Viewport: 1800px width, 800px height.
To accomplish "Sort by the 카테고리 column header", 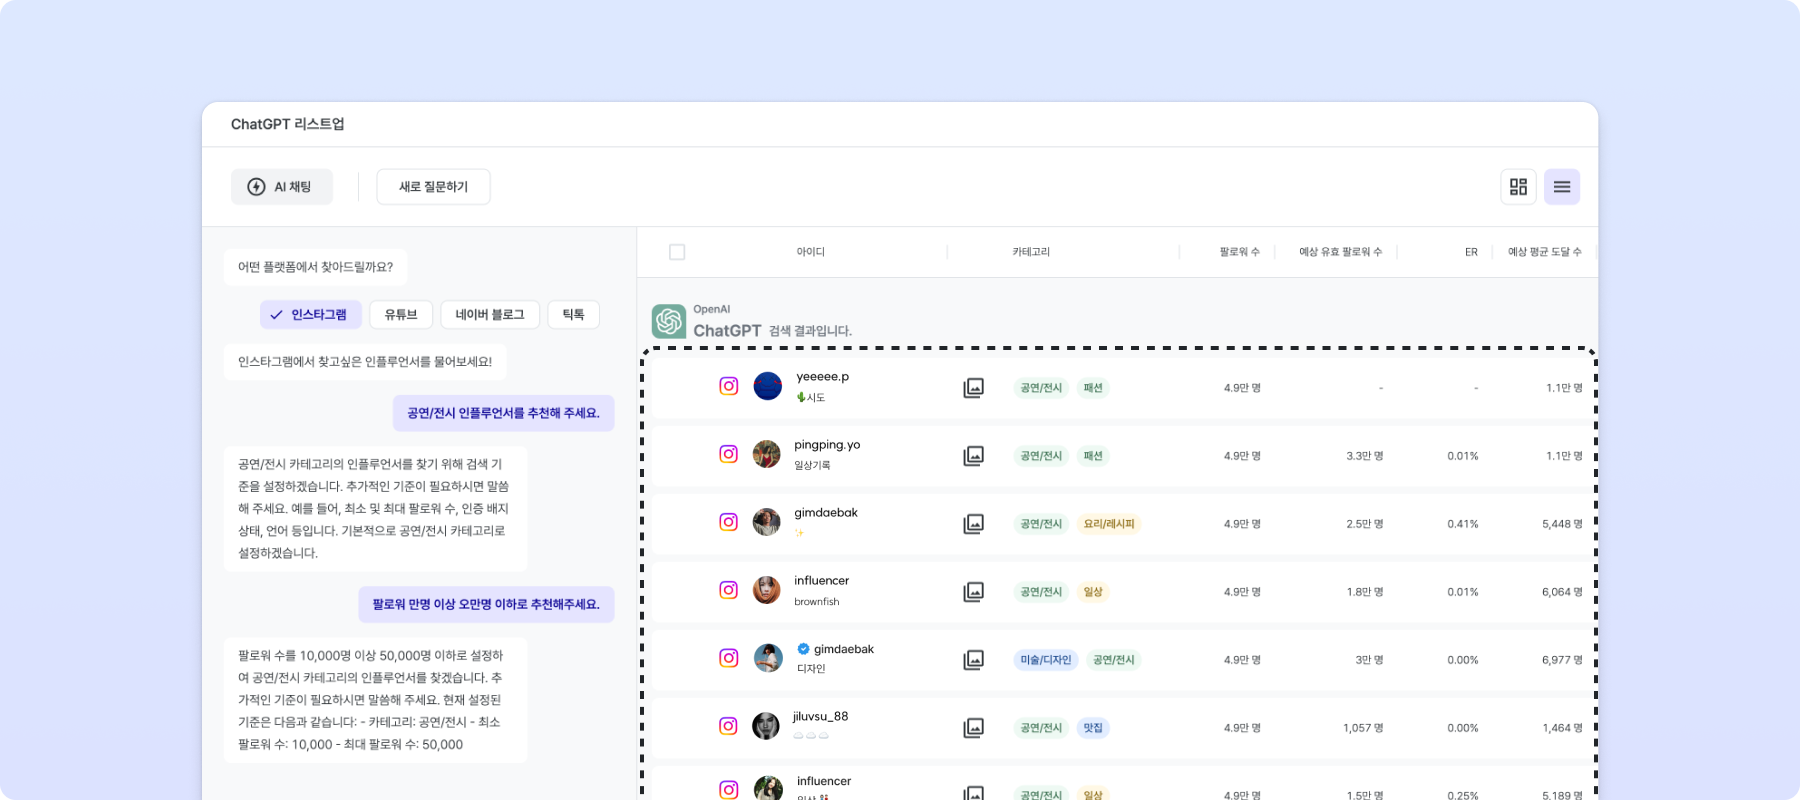I will 1031,252.
